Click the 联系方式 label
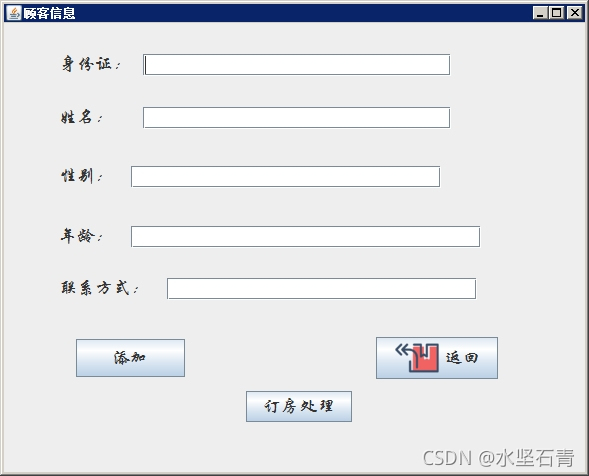Image resolution: width=589 pixels, height=476 pixels. click(x=100, y=288)
